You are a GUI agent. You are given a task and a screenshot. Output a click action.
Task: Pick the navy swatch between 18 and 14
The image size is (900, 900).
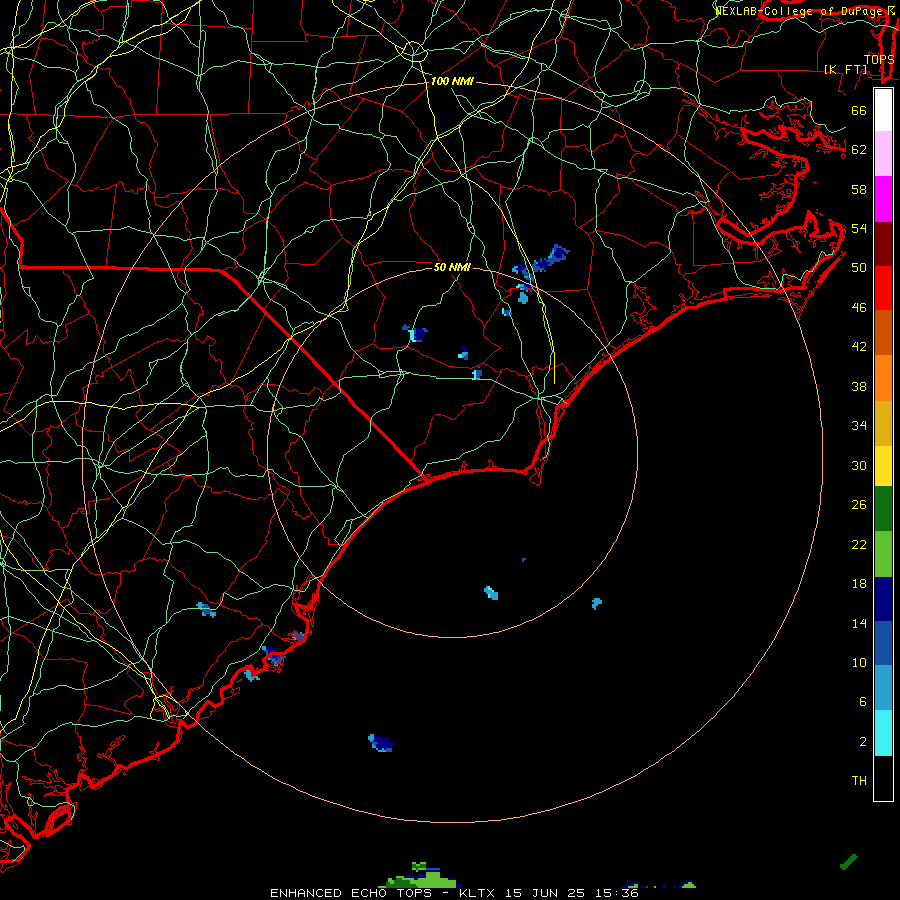point(883,599)
